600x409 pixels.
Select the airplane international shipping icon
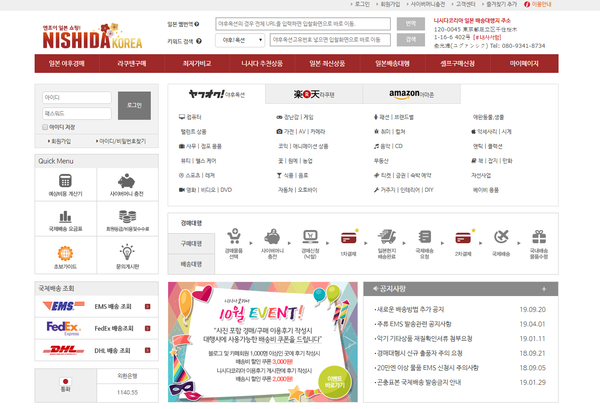point(501,237)
